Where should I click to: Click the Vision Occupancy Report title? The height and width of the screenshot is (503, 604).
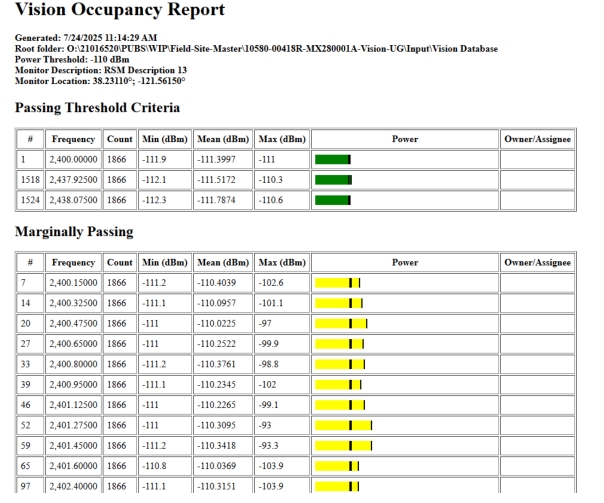pyautogui.click(x=122, y=12)
